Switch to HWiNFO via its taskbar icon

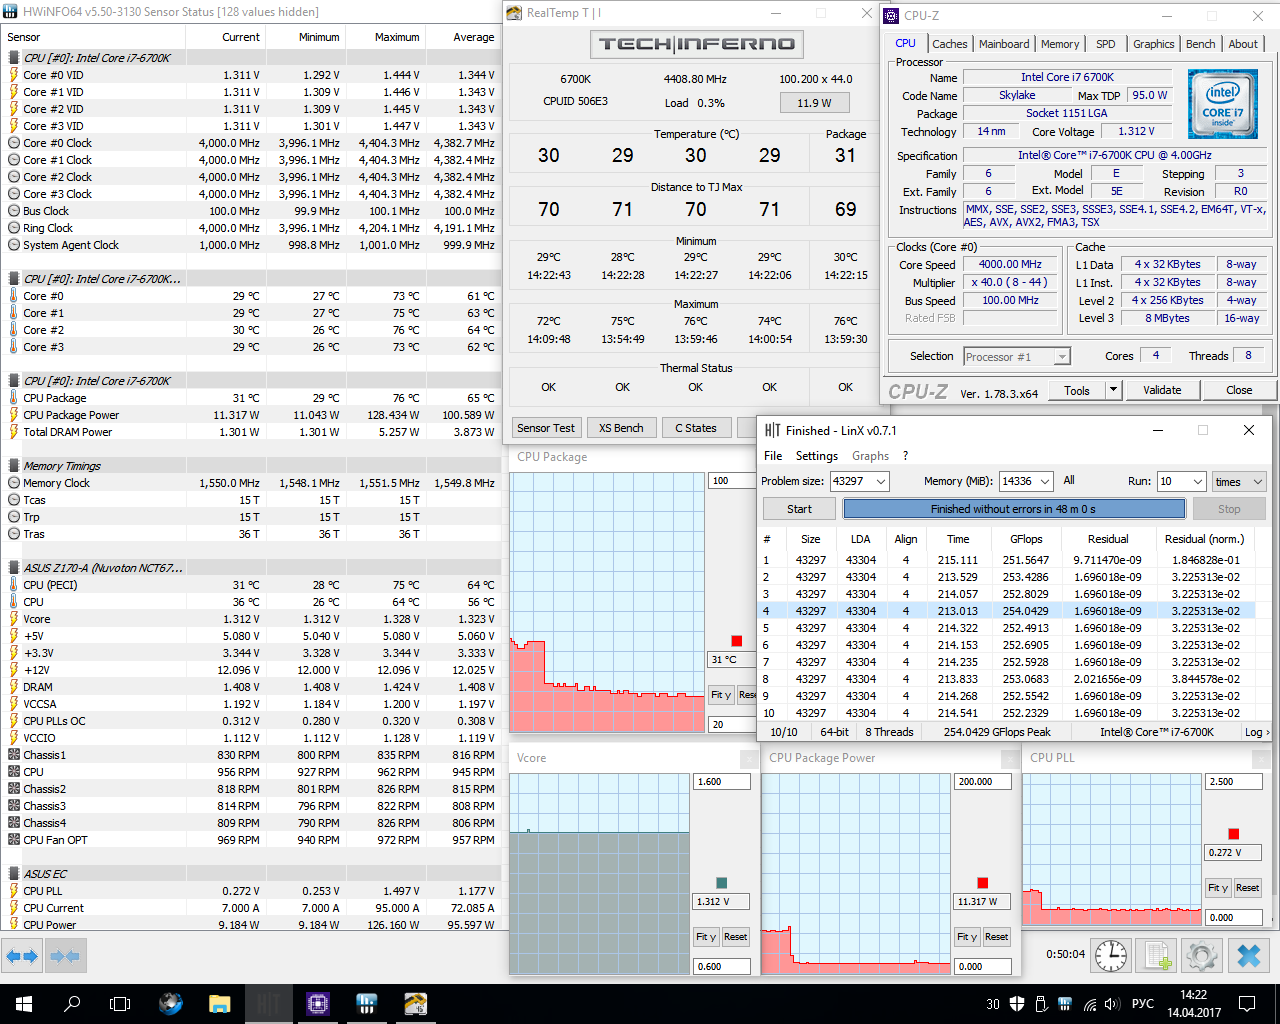[x=367, y=1004]
